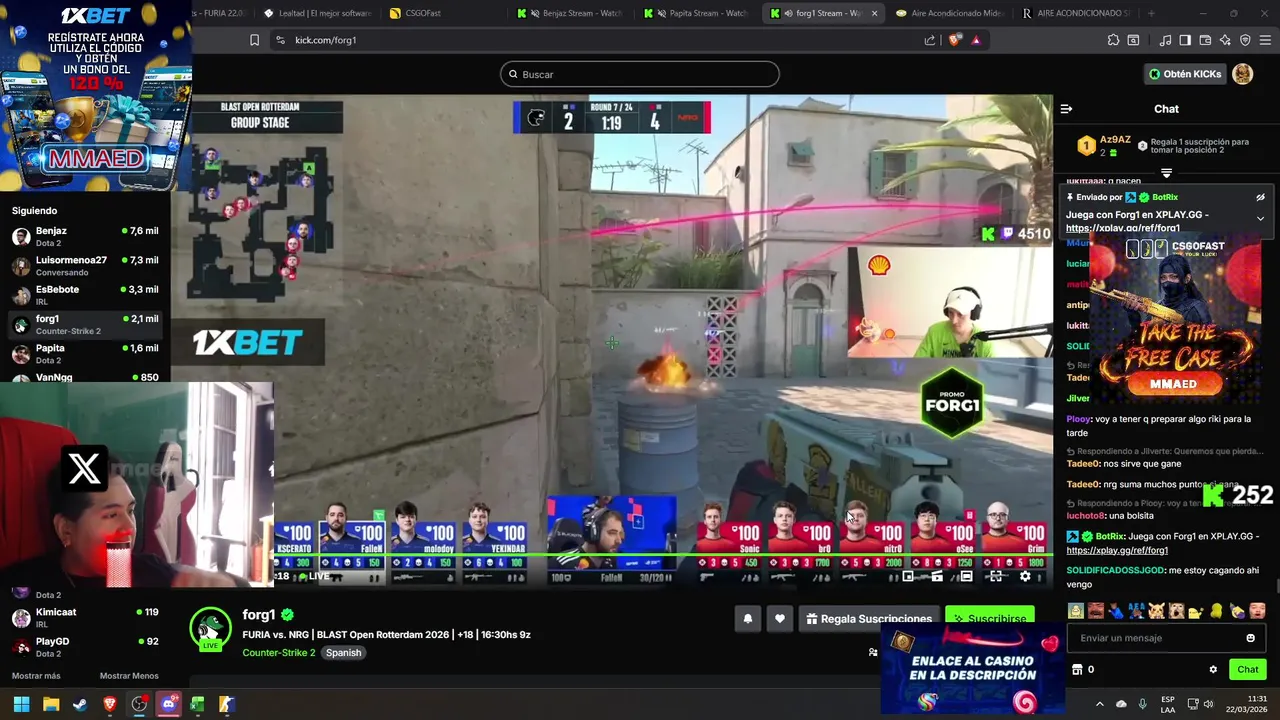The height and width of the screenshot is (720, 1280).
Task: Switch to the Lealtad software tab
Action: click(317, 13)
